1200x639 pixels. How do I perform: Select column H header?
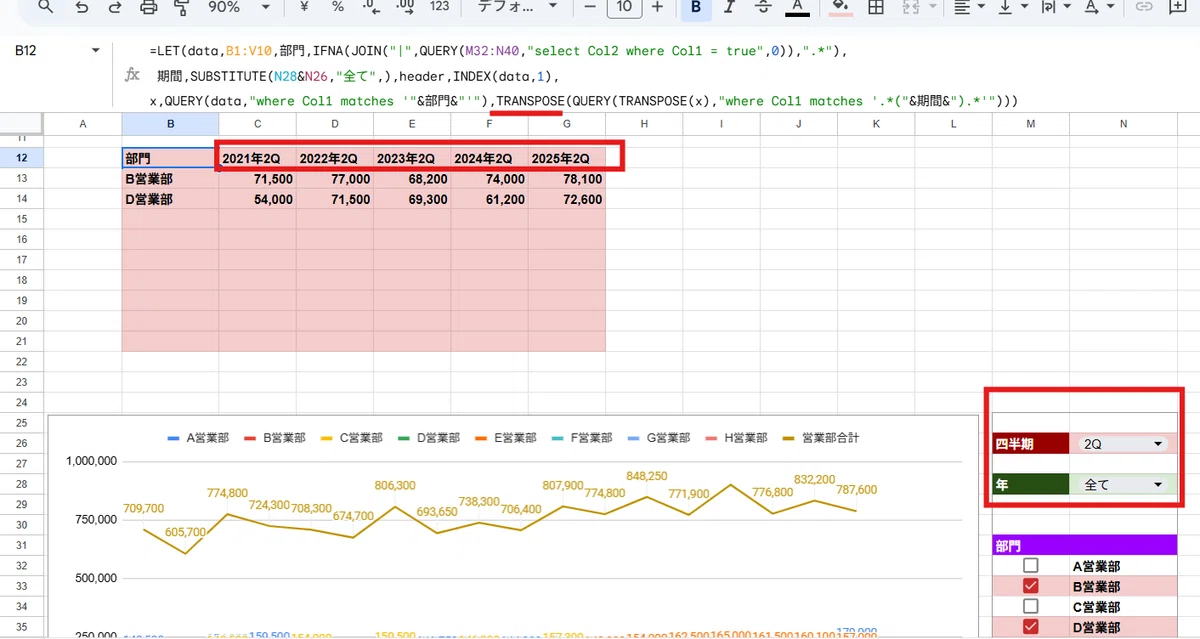(x=644, y=124)
